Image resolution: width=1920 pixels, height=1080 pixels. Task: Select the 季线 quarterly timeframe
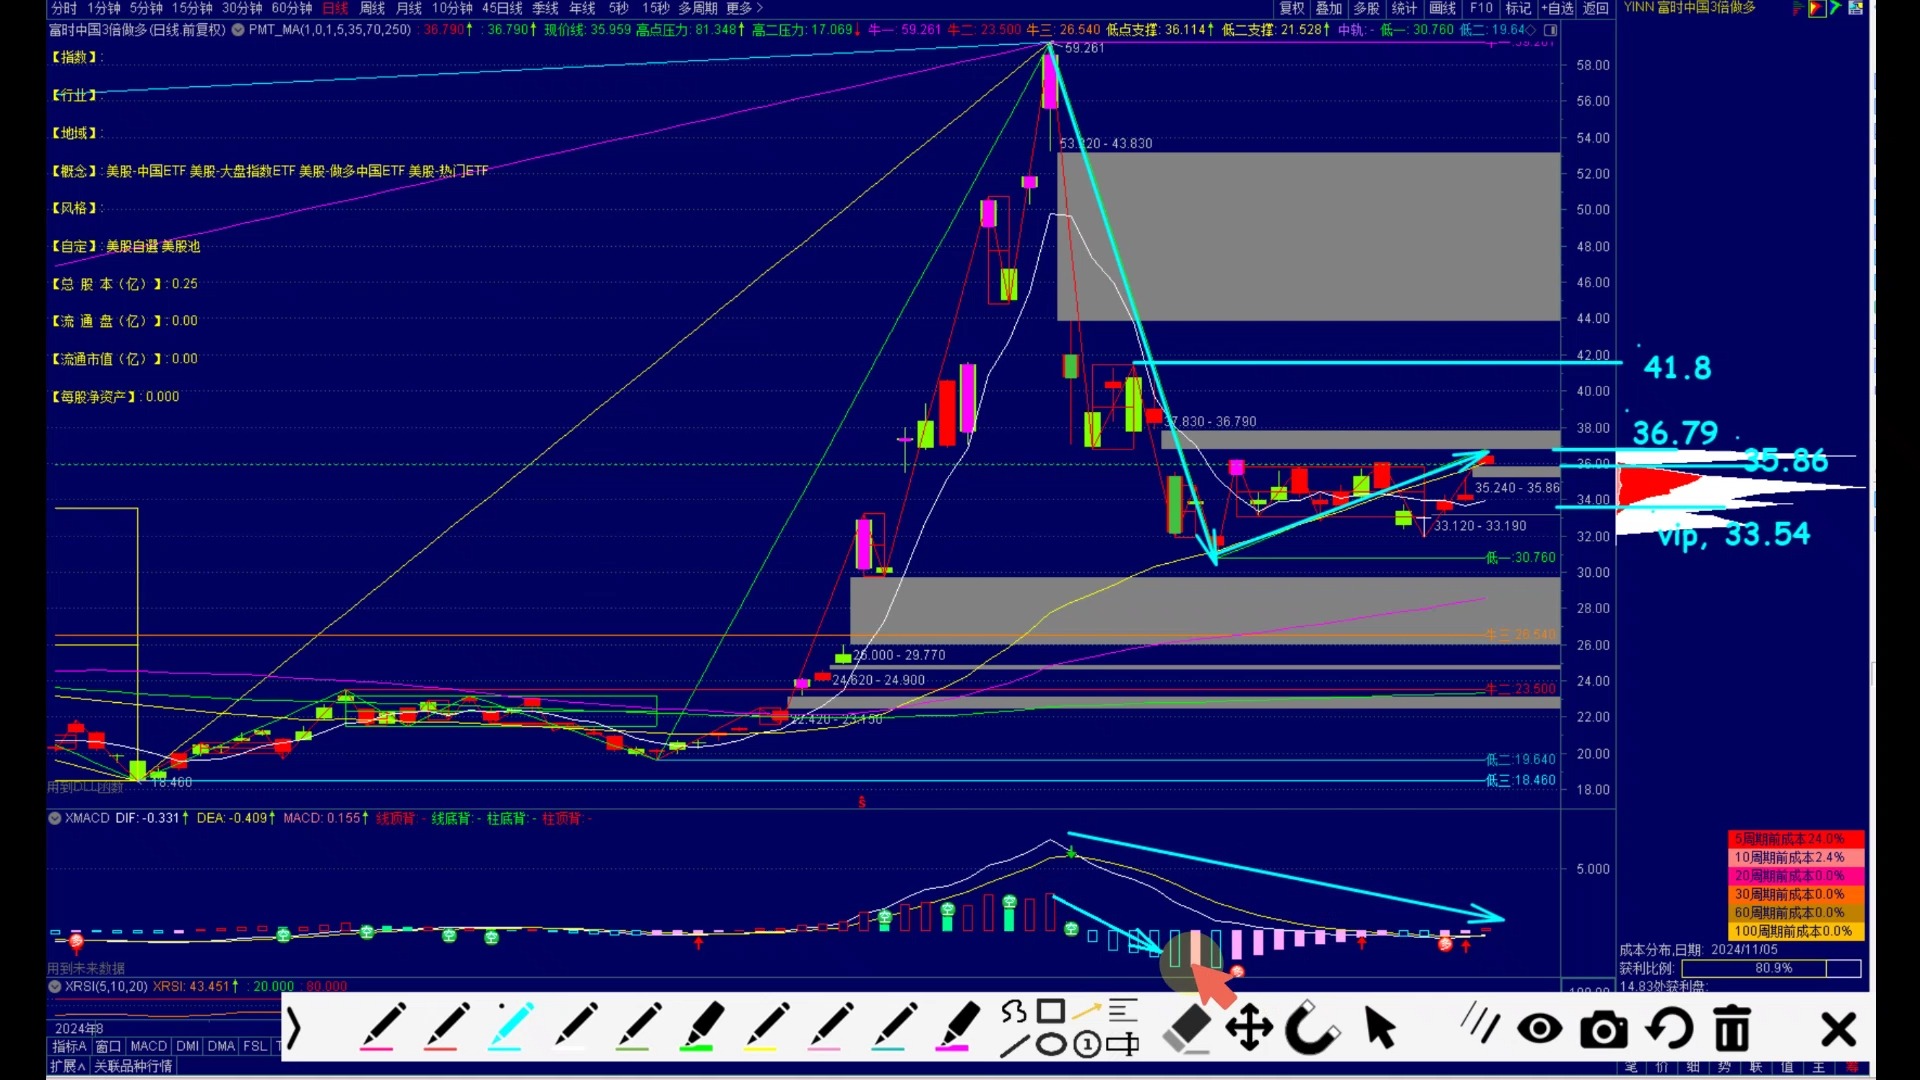click(546, 8)
